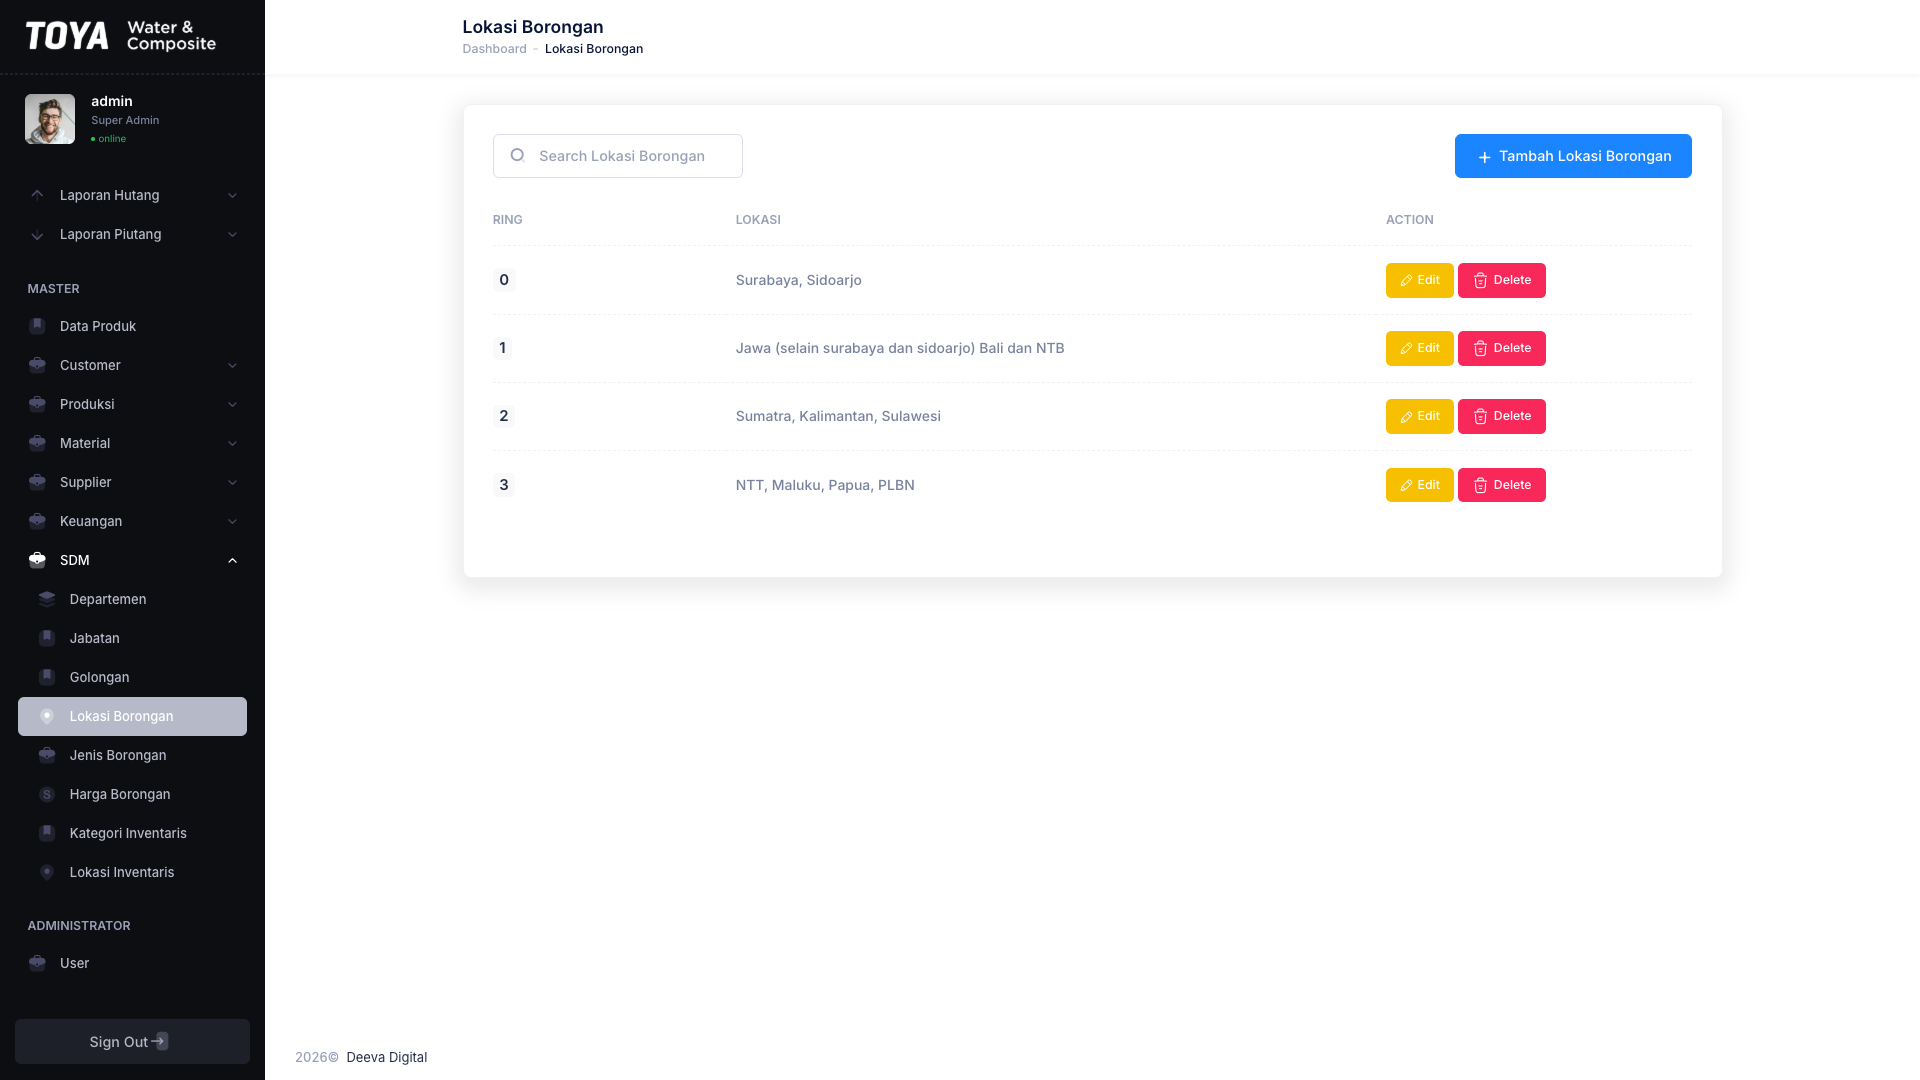Click the Harga Borongan dollar icon
Image resolution: width=1920 pixels, height=1080 pixels.
47,794
